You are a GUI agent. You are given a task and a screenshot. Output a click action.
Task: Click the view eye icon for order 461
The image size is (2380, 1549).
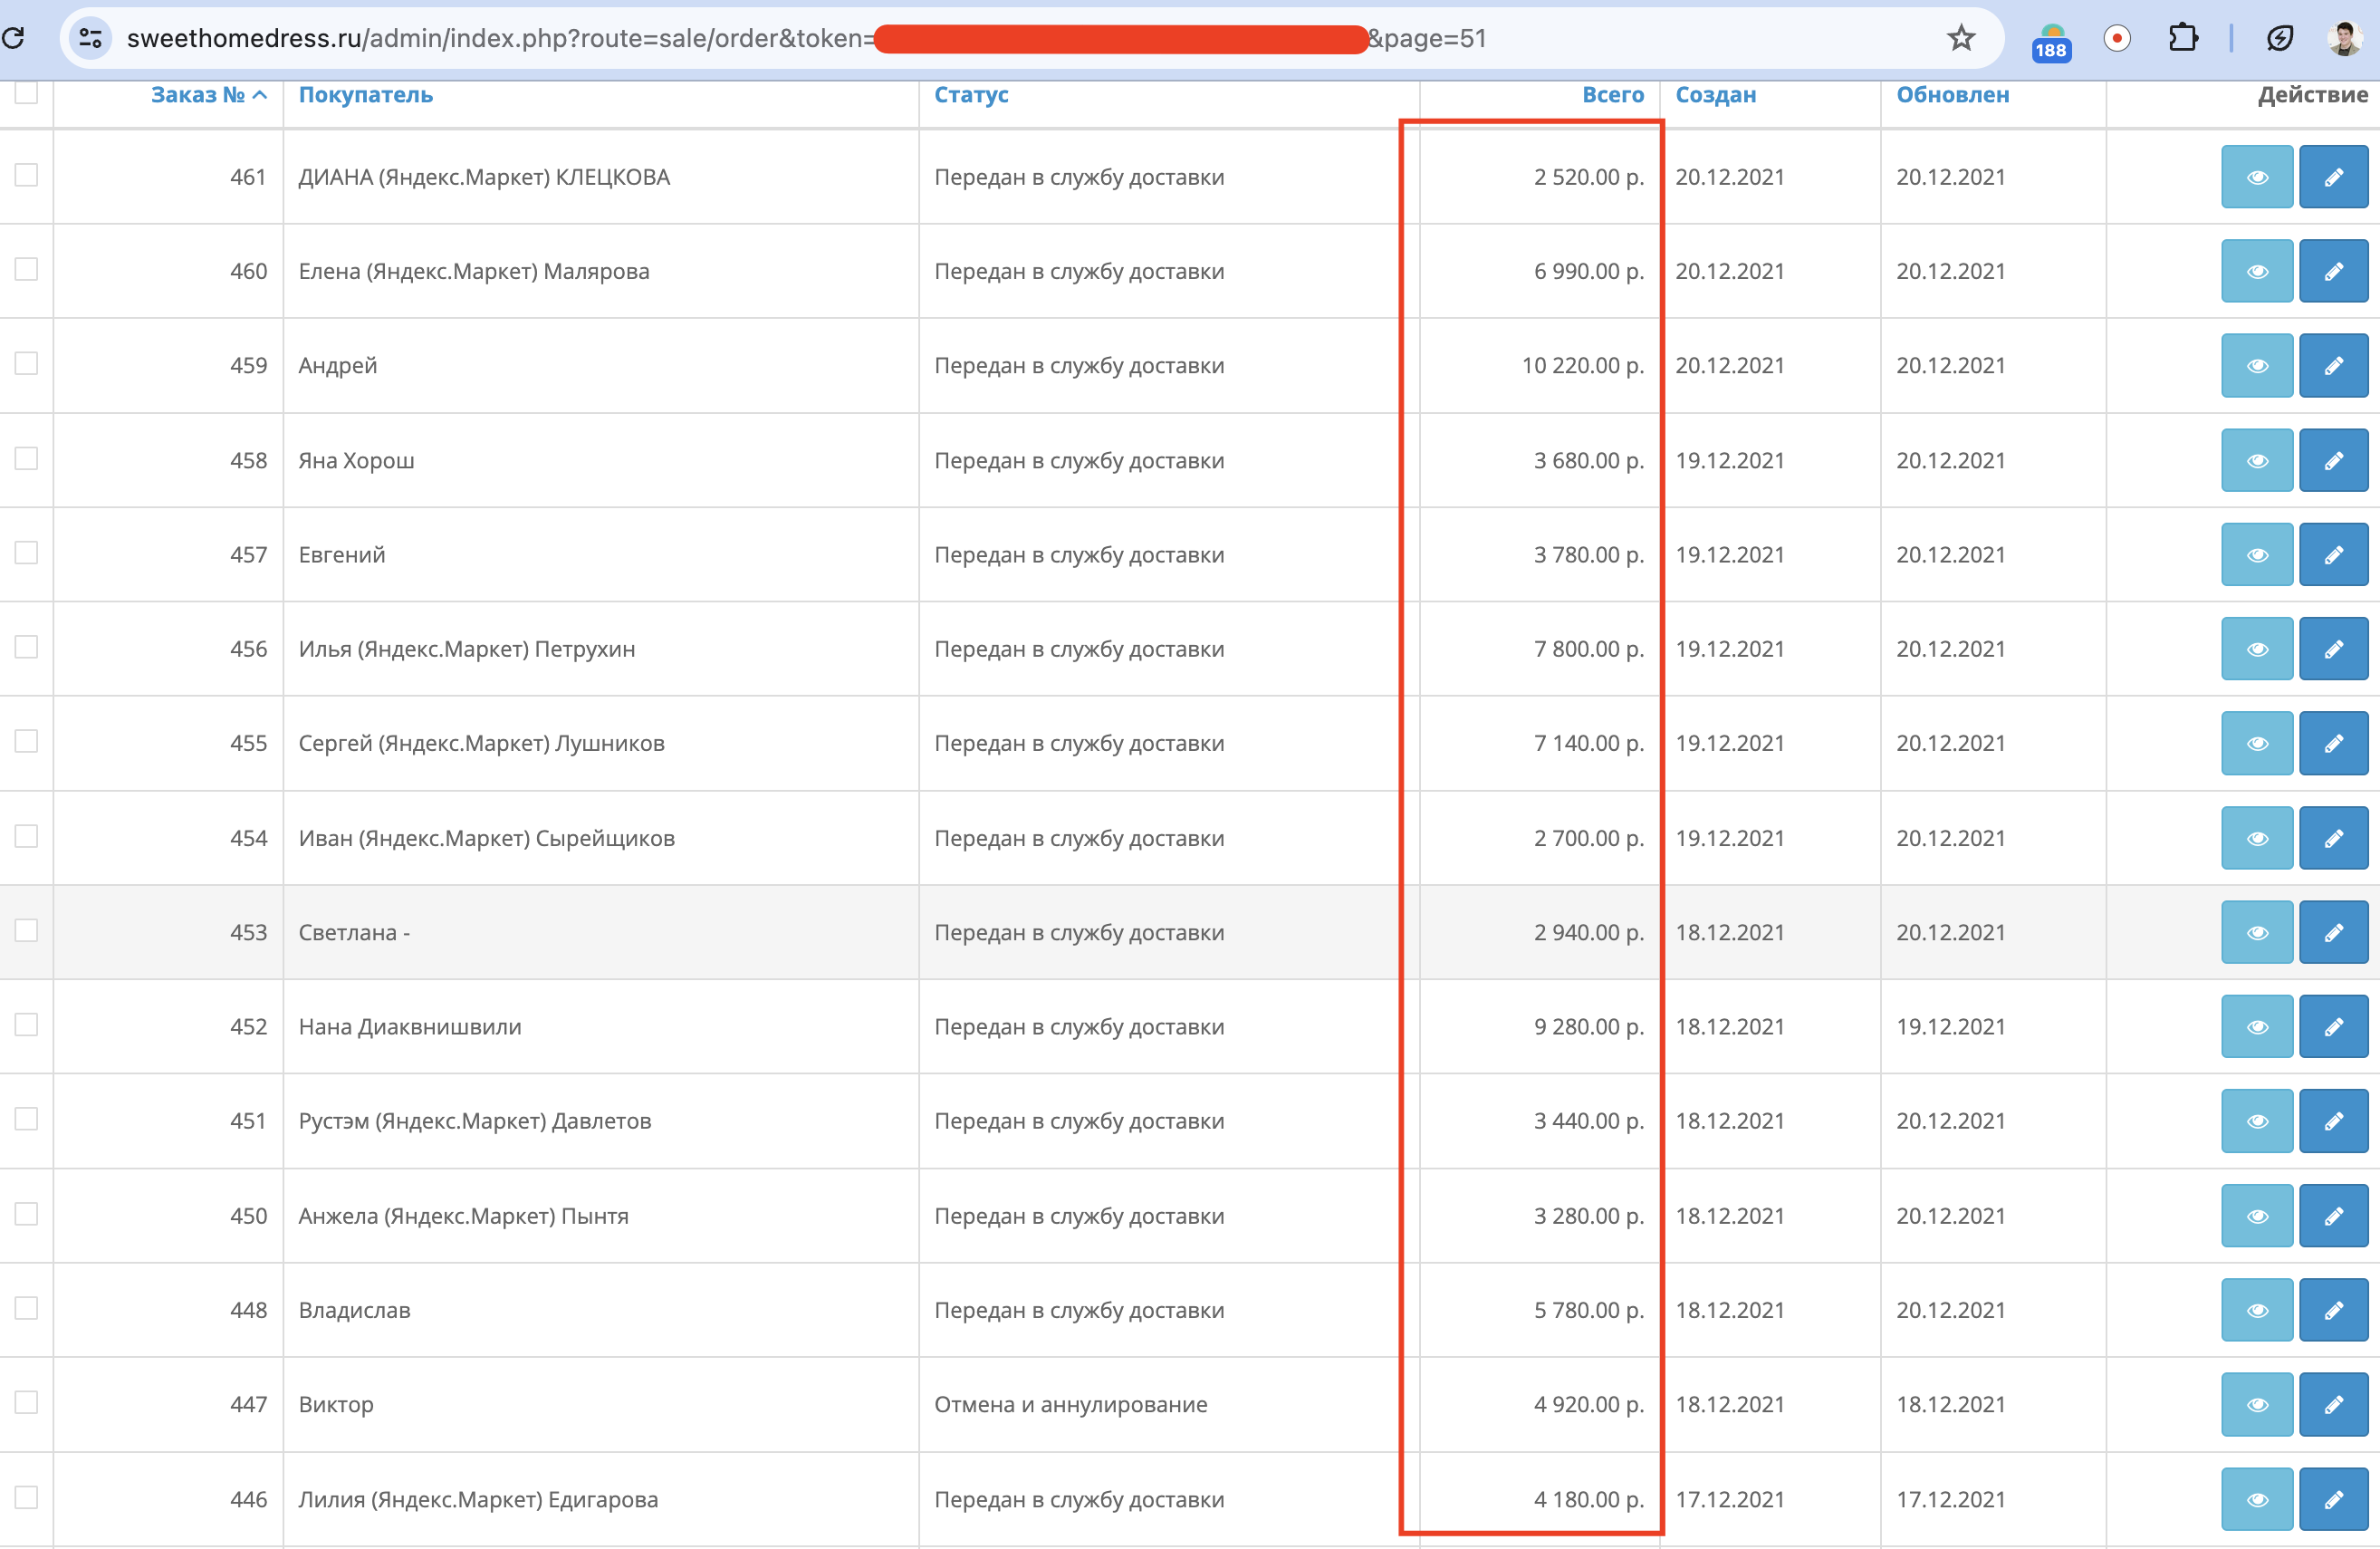2256,177
